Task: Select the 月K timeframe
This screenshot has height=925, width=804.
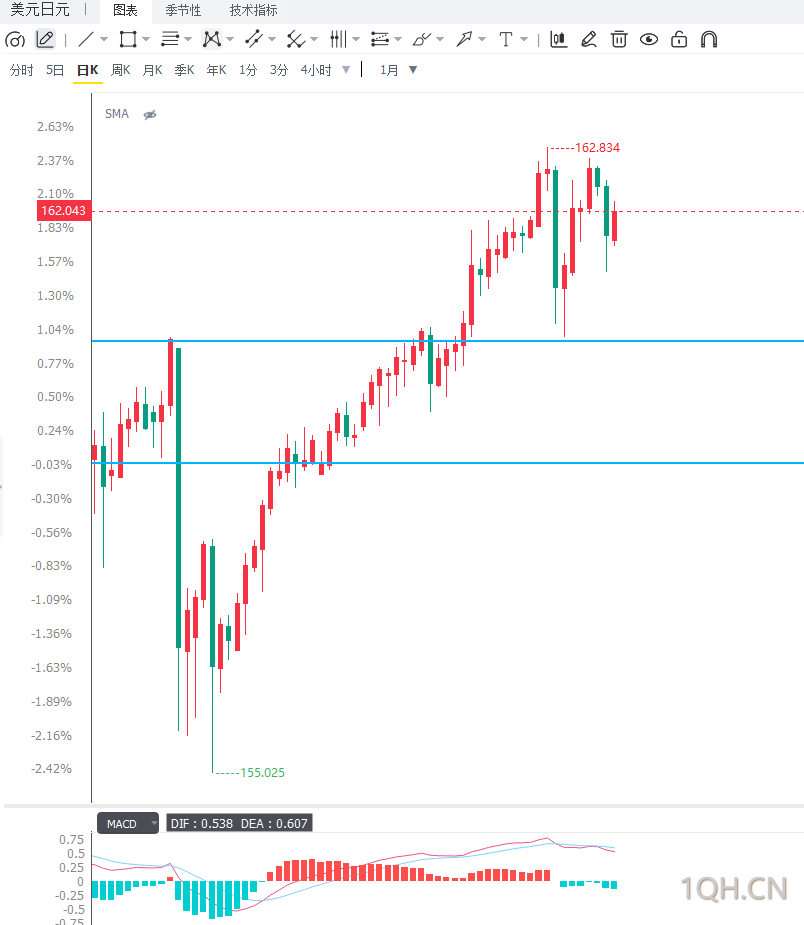Action: click(152, 70)
